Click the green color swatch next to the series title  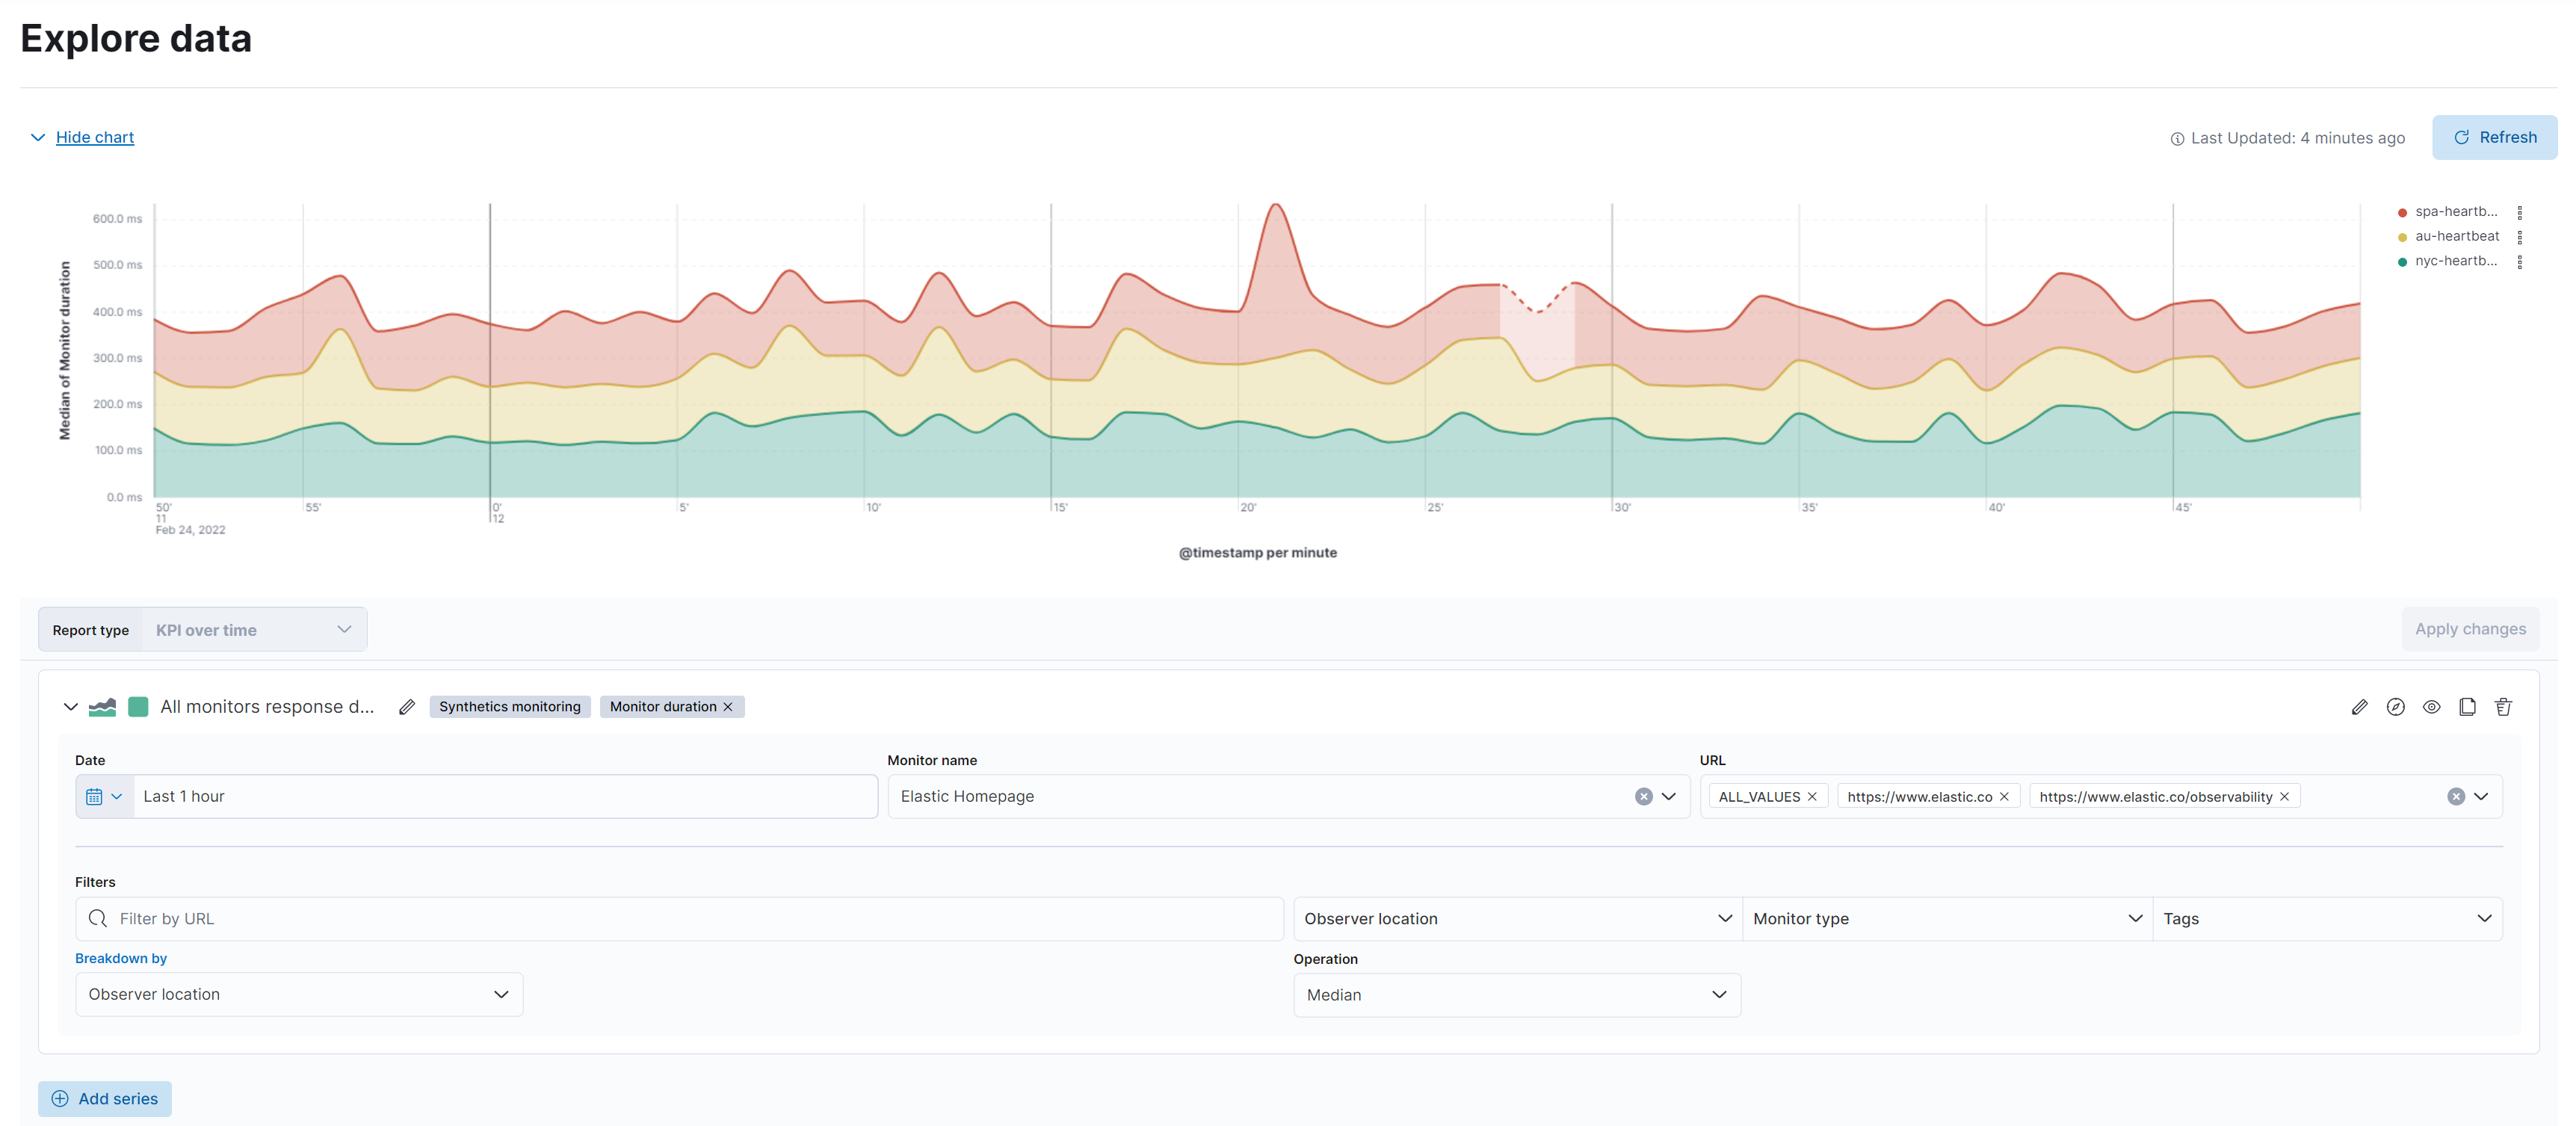pos(138,706)
